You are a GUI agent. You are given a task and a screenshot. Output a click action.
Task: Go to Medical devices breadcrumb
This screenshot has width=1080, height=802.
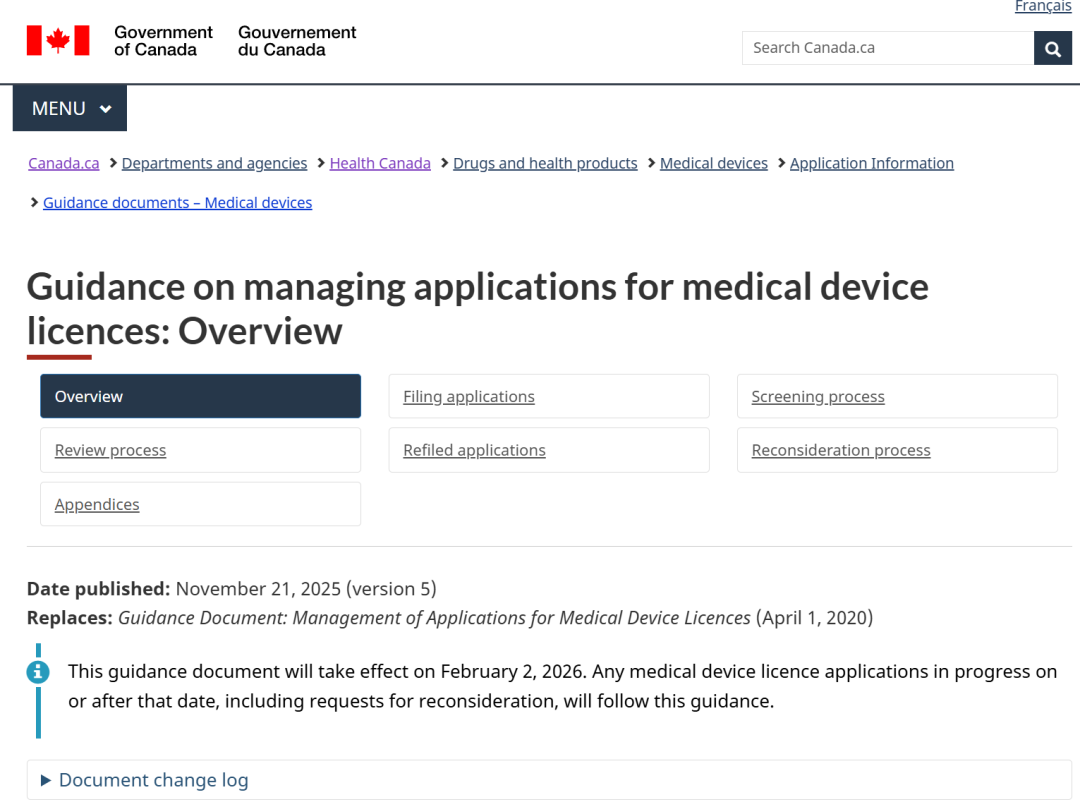[x=714, y=163]
